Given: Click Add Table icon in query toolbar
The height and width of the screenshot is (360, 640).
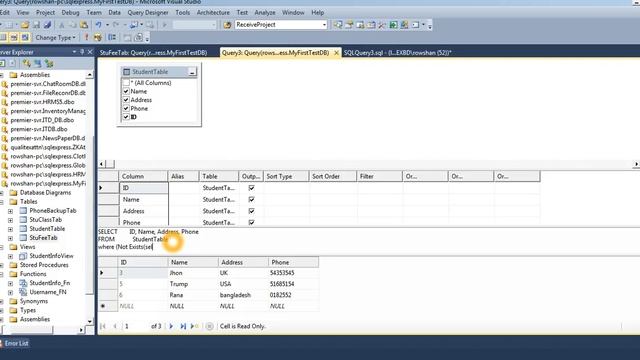Looking at the screenshot, I should 127,38.
